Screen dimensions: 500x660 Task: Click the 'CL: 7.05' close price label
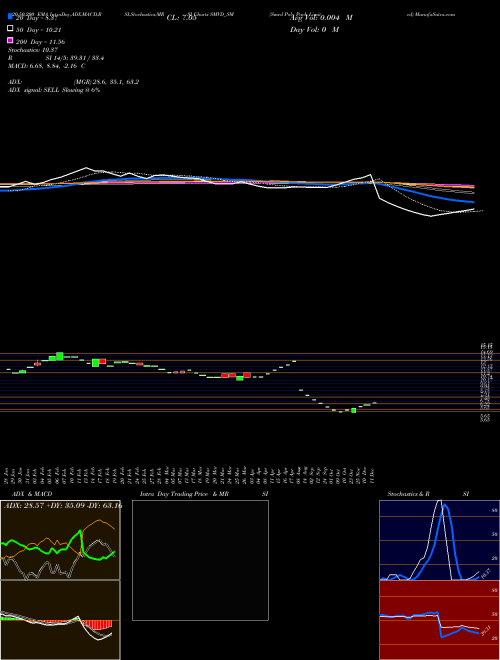(181, 18)
